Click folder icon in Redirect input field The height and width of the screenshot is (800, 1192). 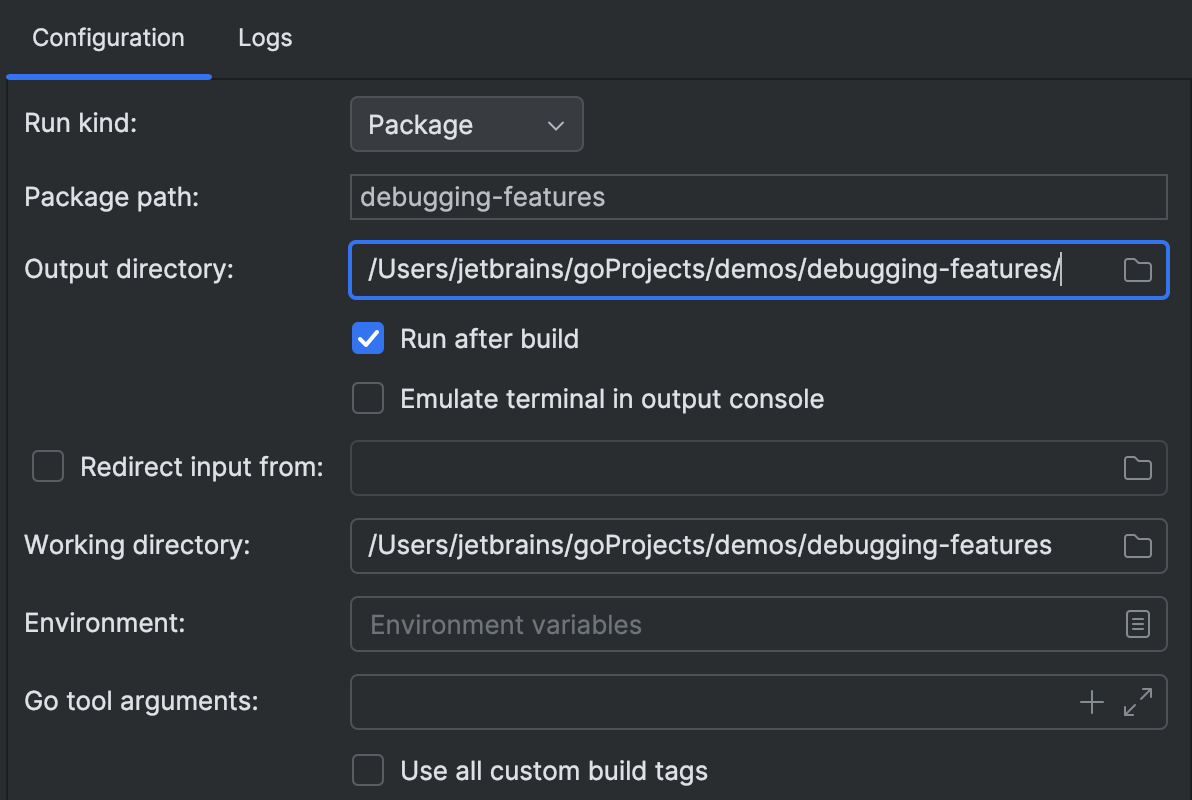1137,468
